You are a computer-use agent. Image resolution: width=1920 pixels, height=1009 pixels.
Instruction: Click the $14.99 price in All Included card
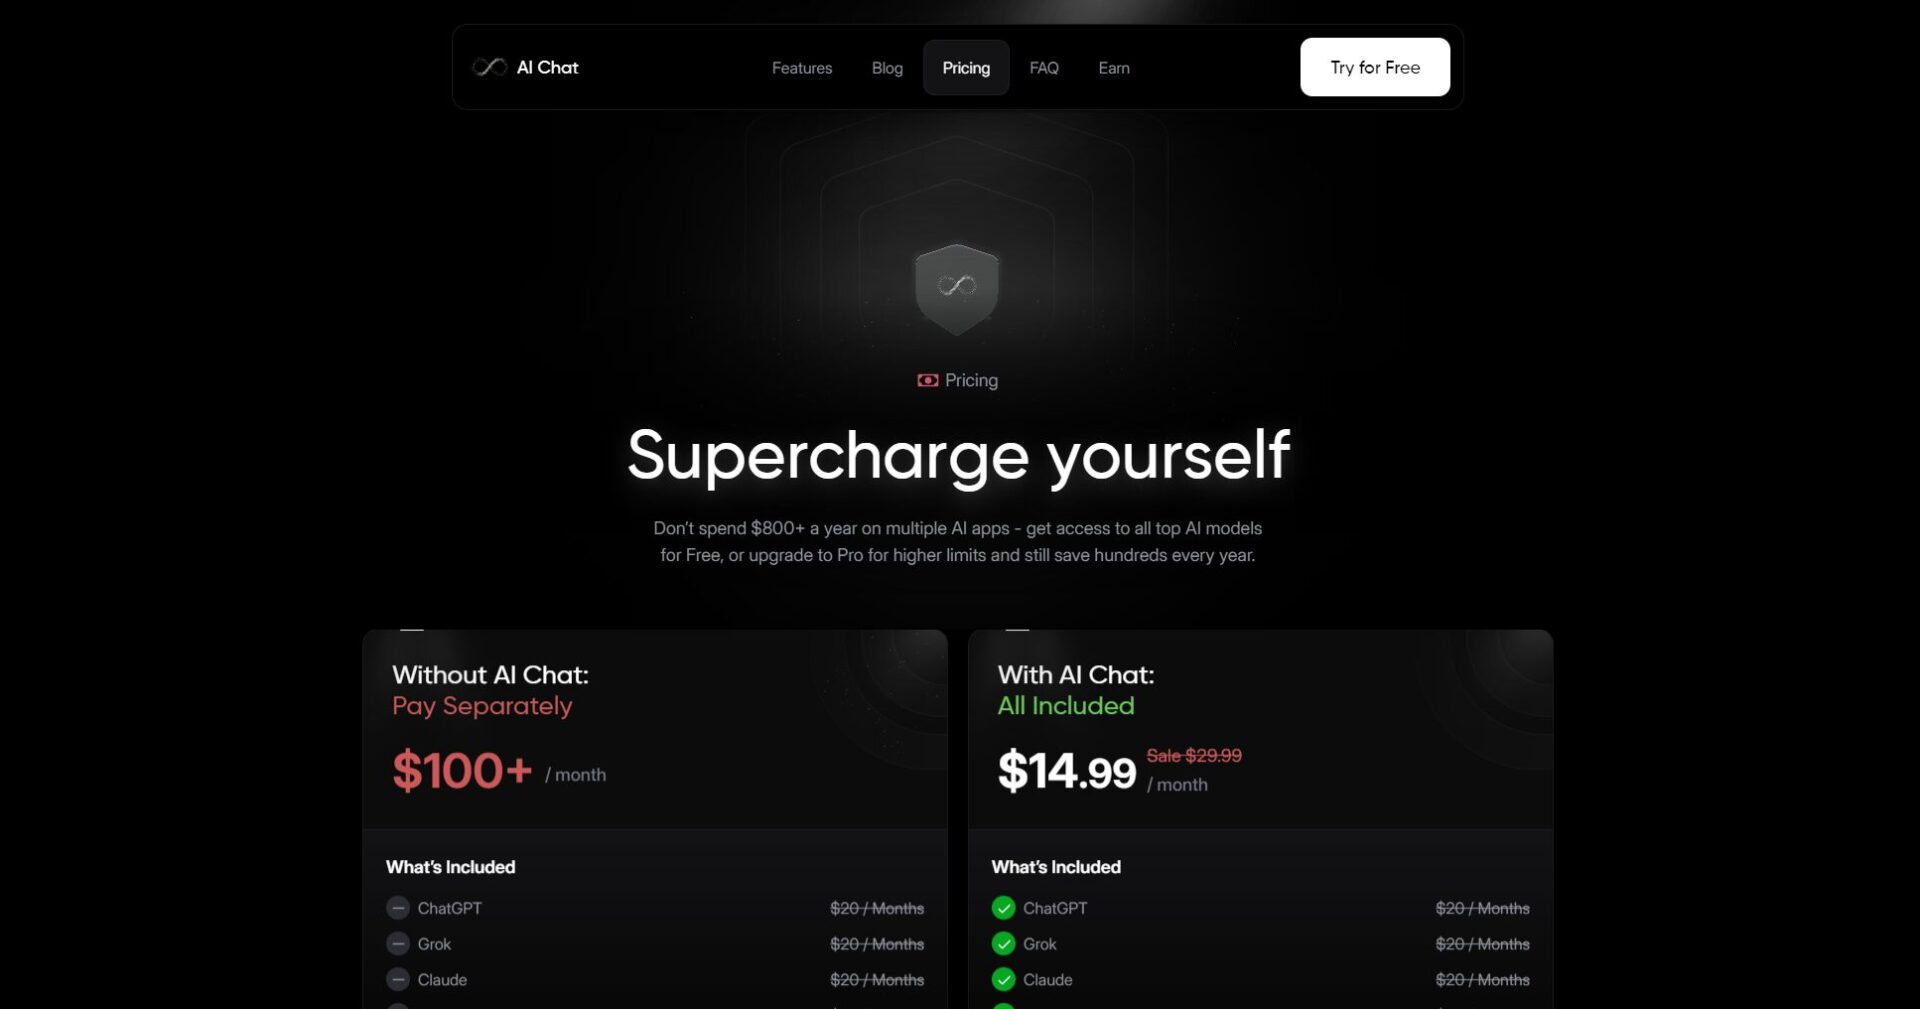[1066, 771]
